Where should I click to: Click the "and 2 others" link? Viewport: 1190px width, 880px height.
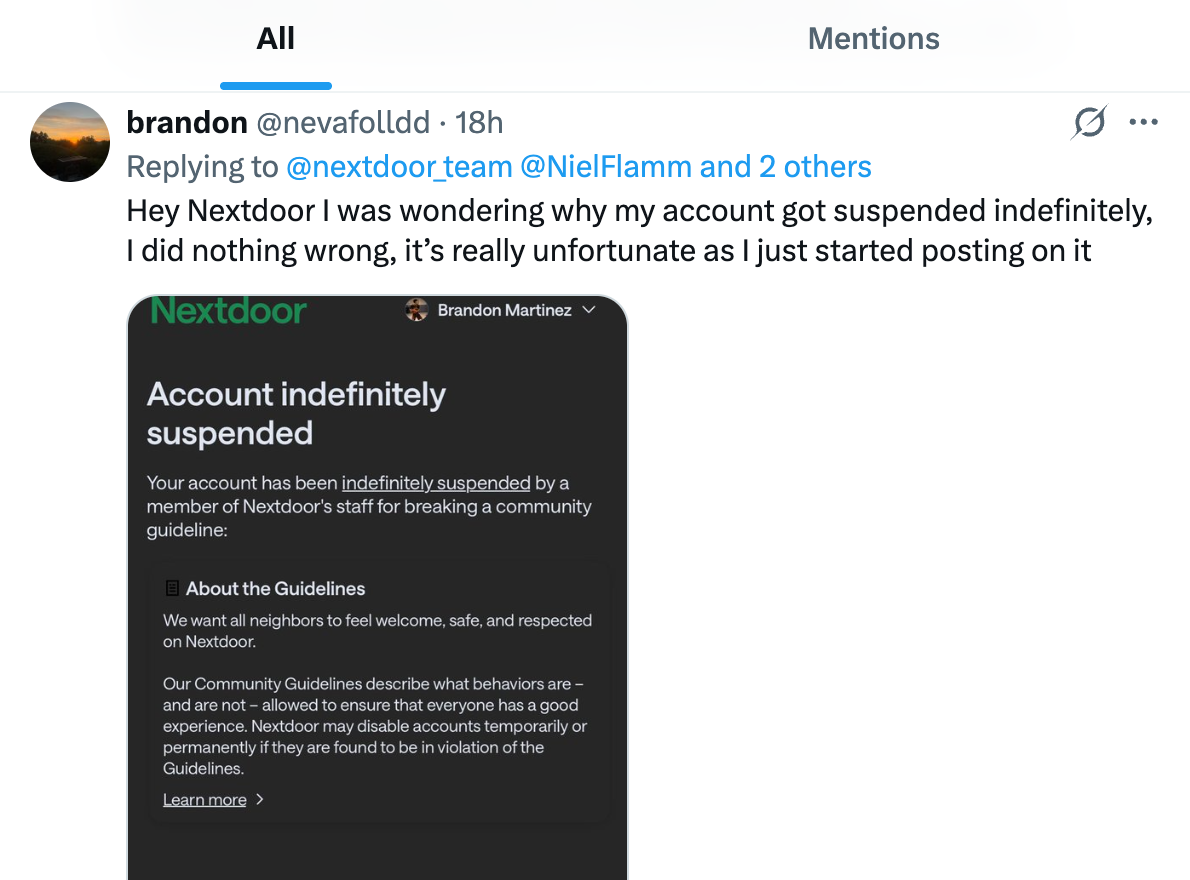pyautogui.click(x=785, y=167)
